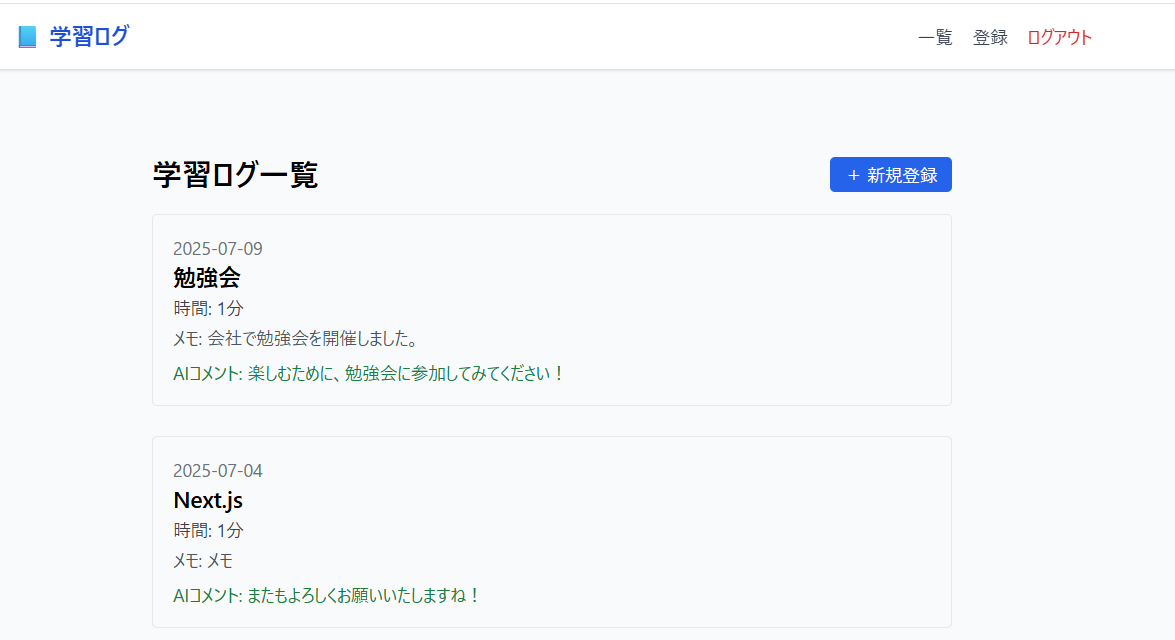1175x640 pixels.
Task: Click the + 新規登録 button
Action: (x=890, y=175)
